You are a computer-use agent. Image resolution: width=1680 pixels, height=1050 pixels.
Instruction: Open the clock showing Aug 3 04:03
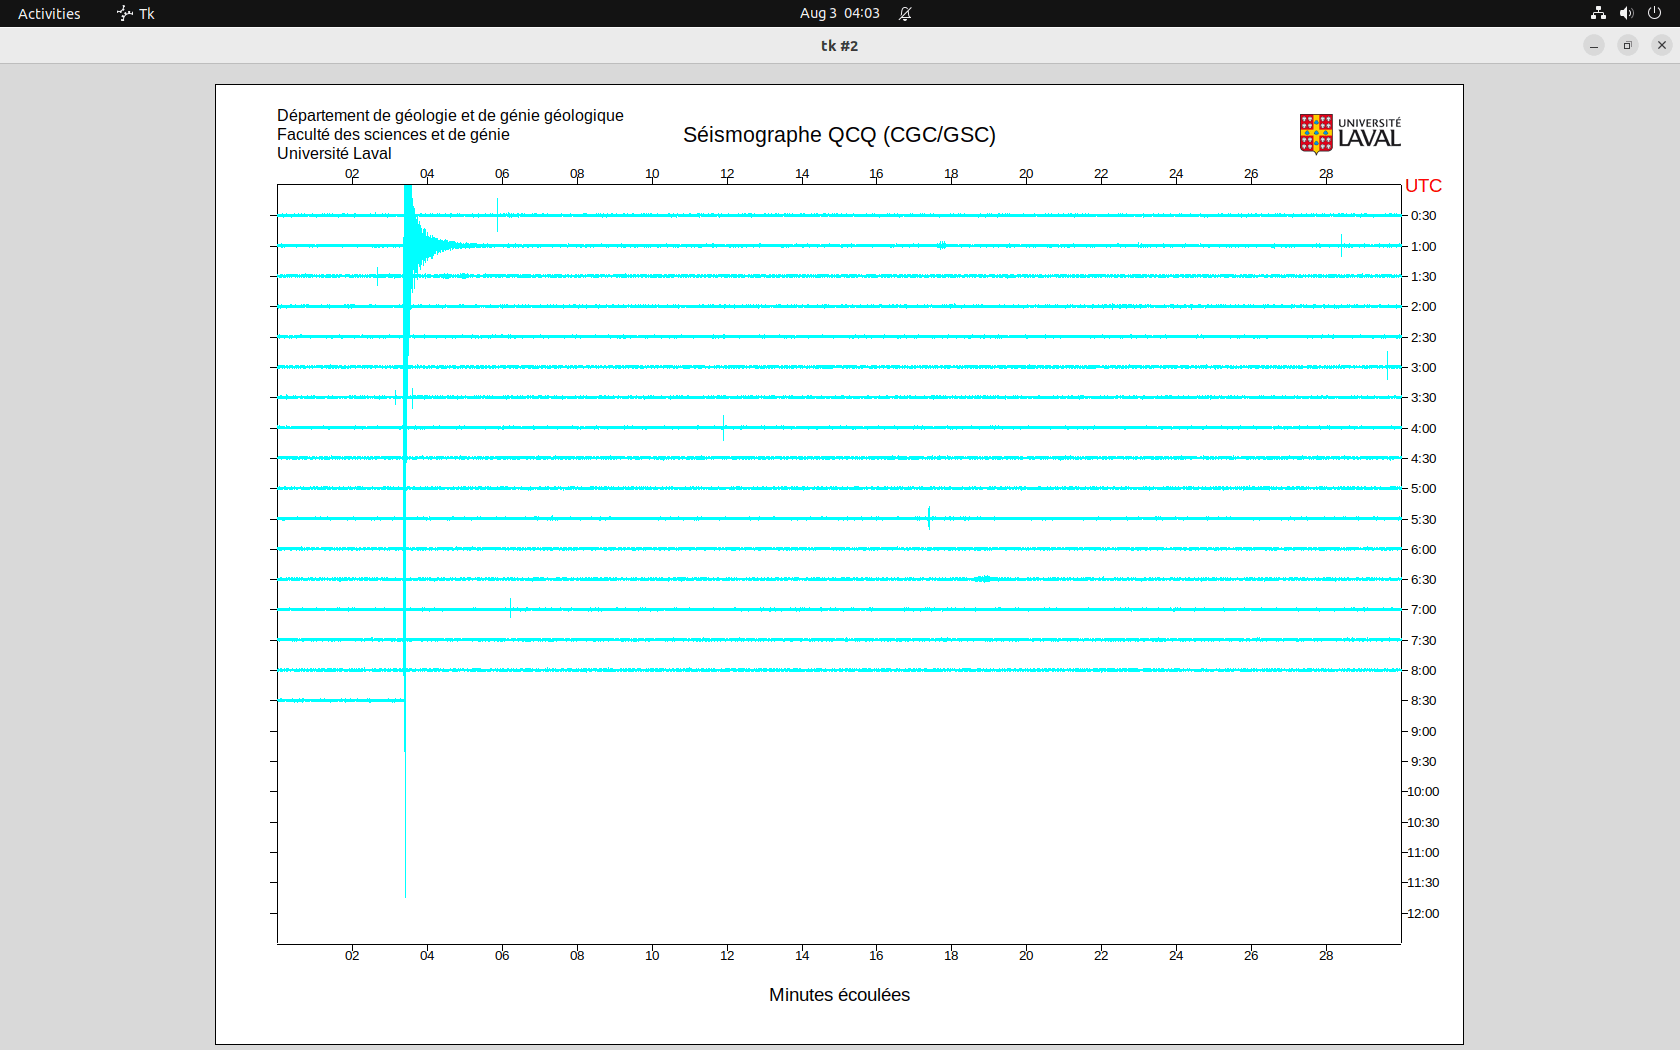pyautogui.click(x=839, y=13)
